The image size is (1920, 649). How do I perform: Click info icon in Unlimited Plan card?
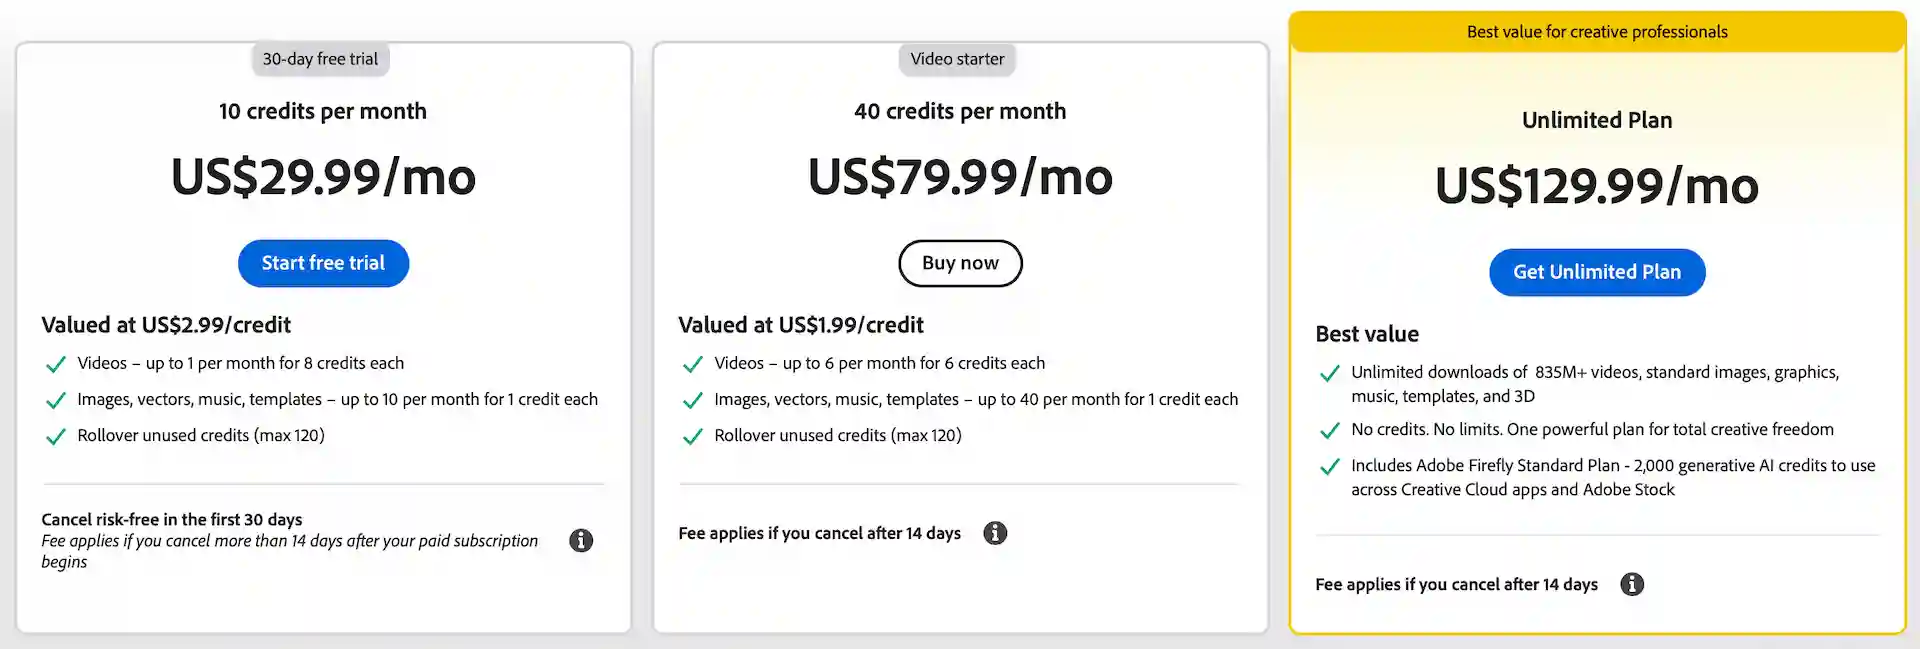pyautogui.click(x=1632, y=584)
